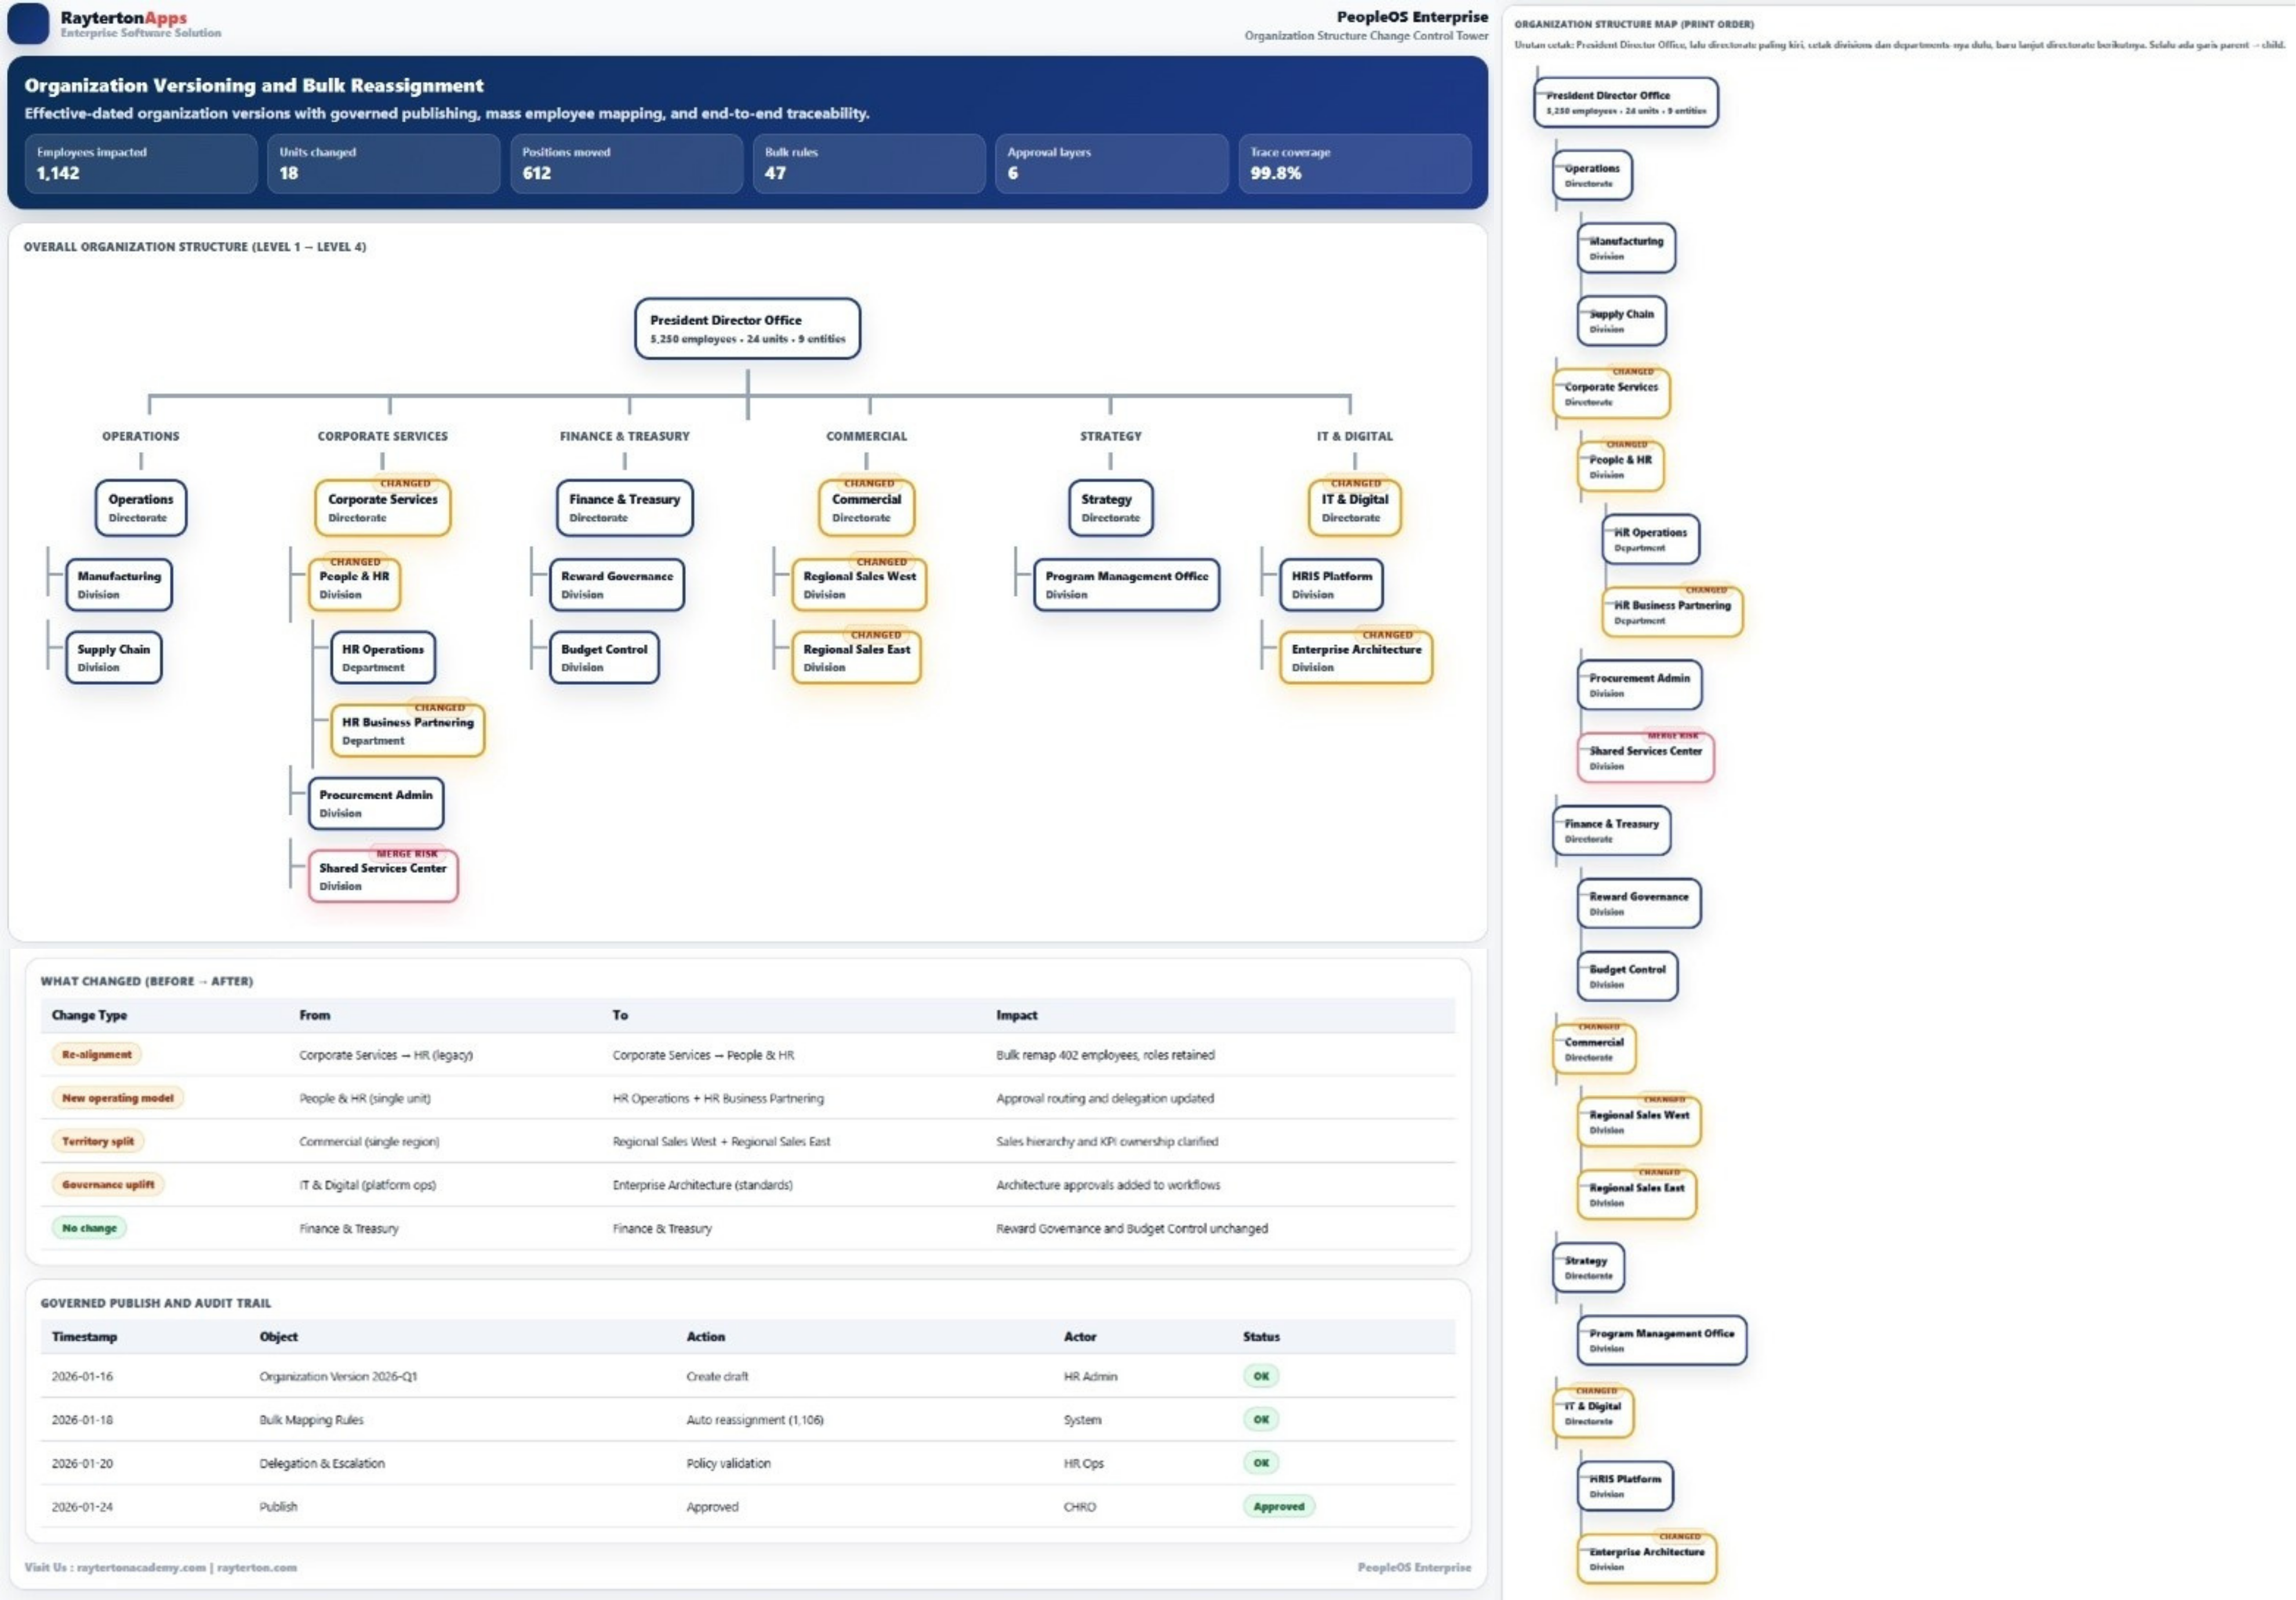Toggle the Re-alignment change type pill
This screenshot has height=1600, width=2296.
click(x=97, y=1054)
